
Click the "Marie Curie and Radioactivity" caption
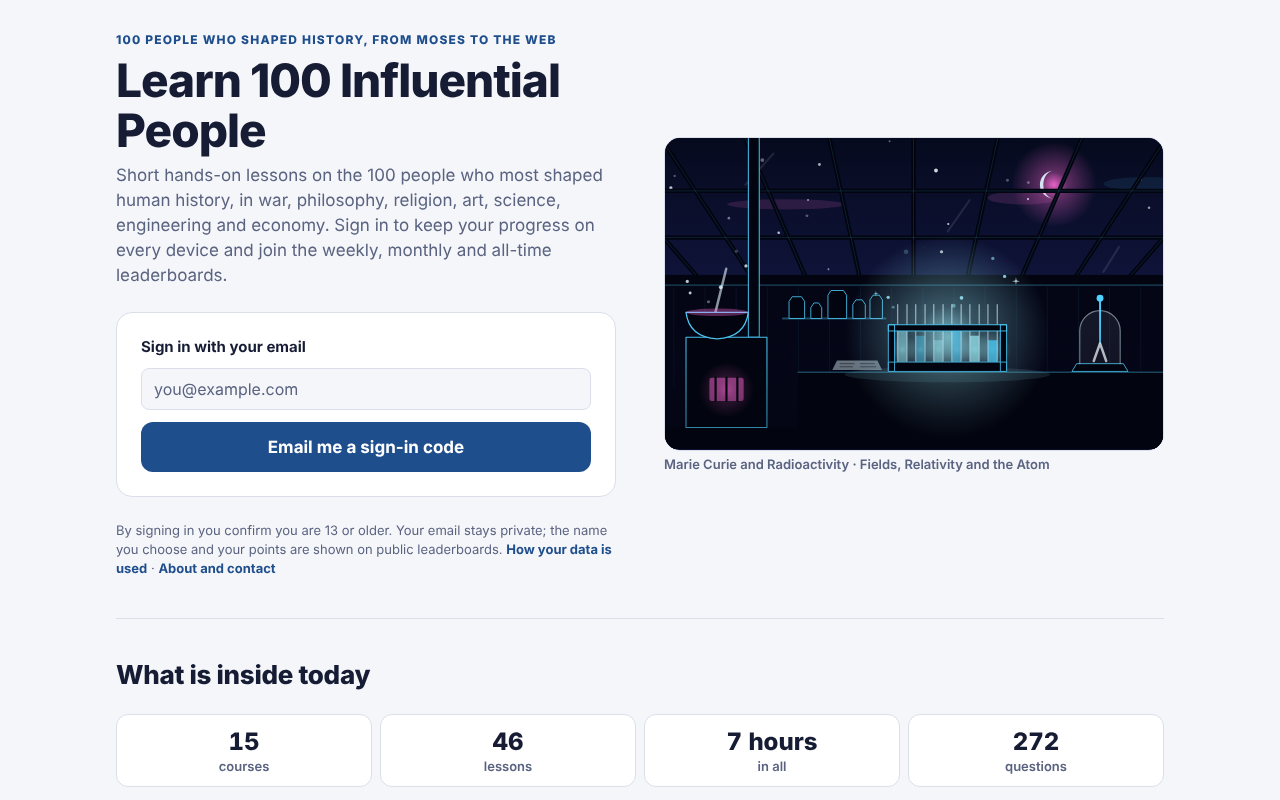pos(857,464)
